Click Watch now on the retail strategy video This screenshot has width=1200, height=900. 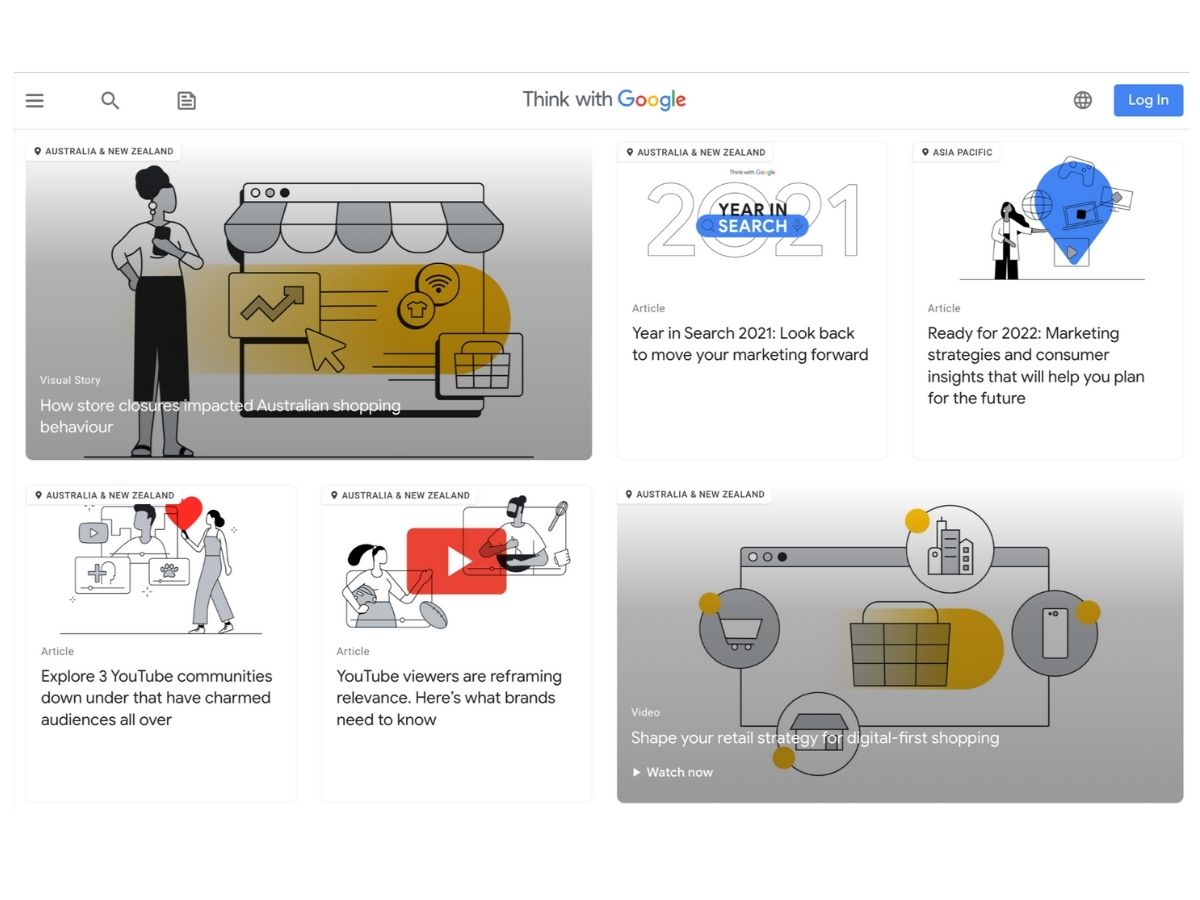point(672,772)
